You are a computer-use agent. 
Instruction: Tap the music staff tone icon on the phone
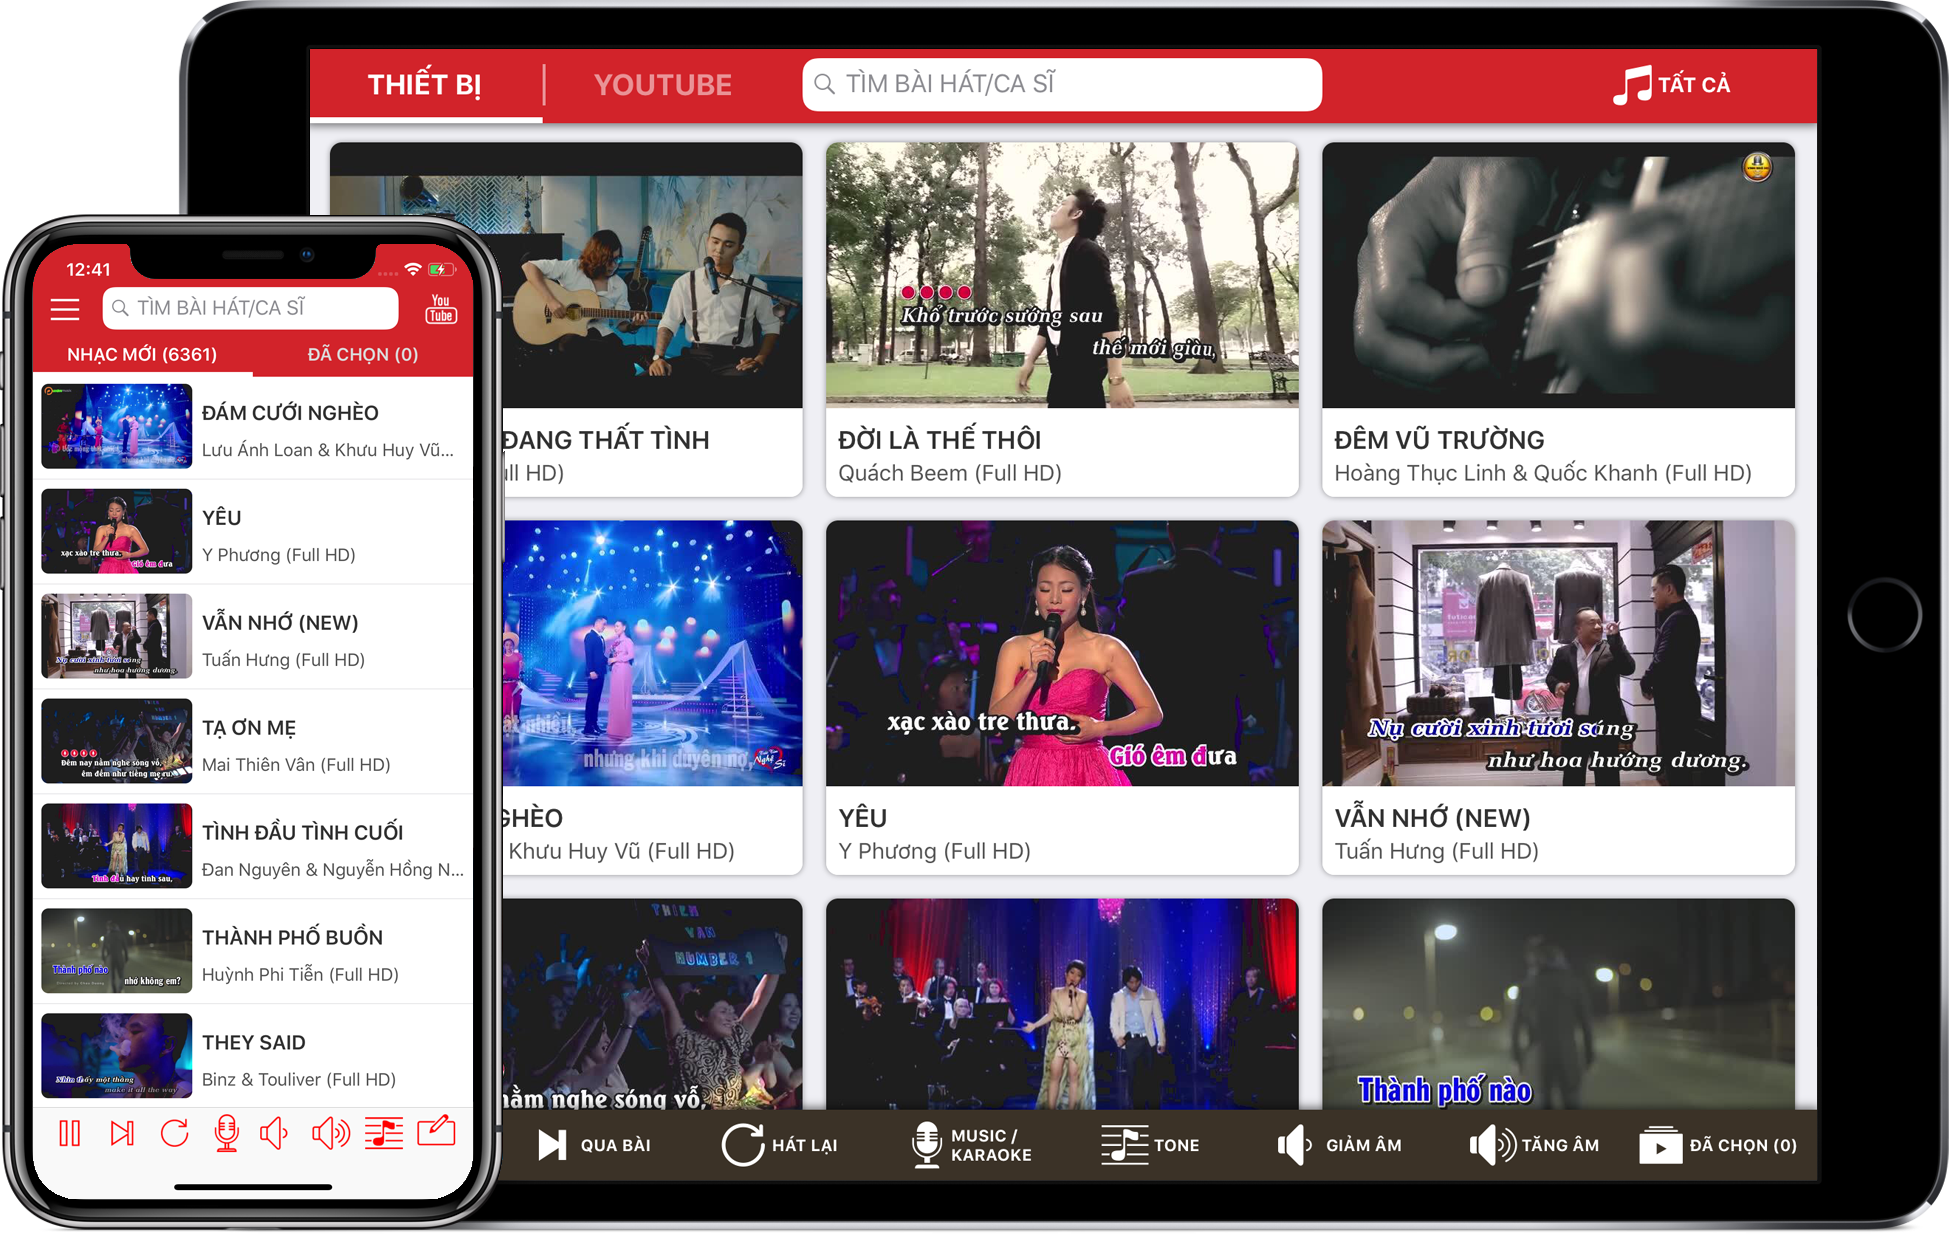(384, 1133)
